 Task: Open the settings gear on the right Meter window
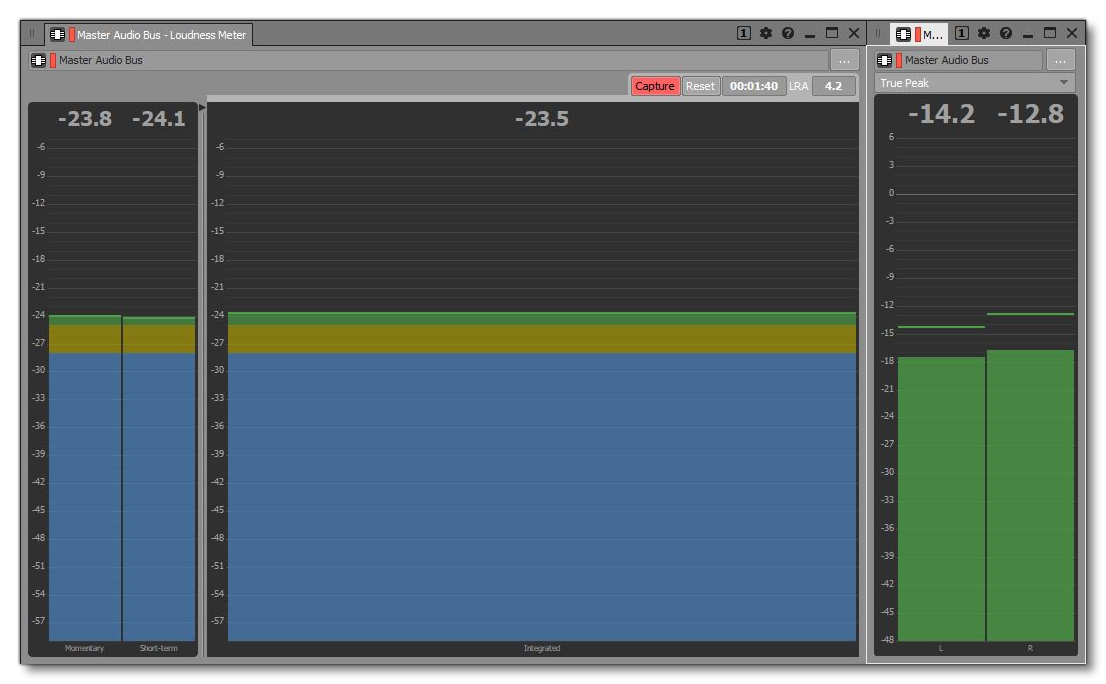click(x=983, y=33)
